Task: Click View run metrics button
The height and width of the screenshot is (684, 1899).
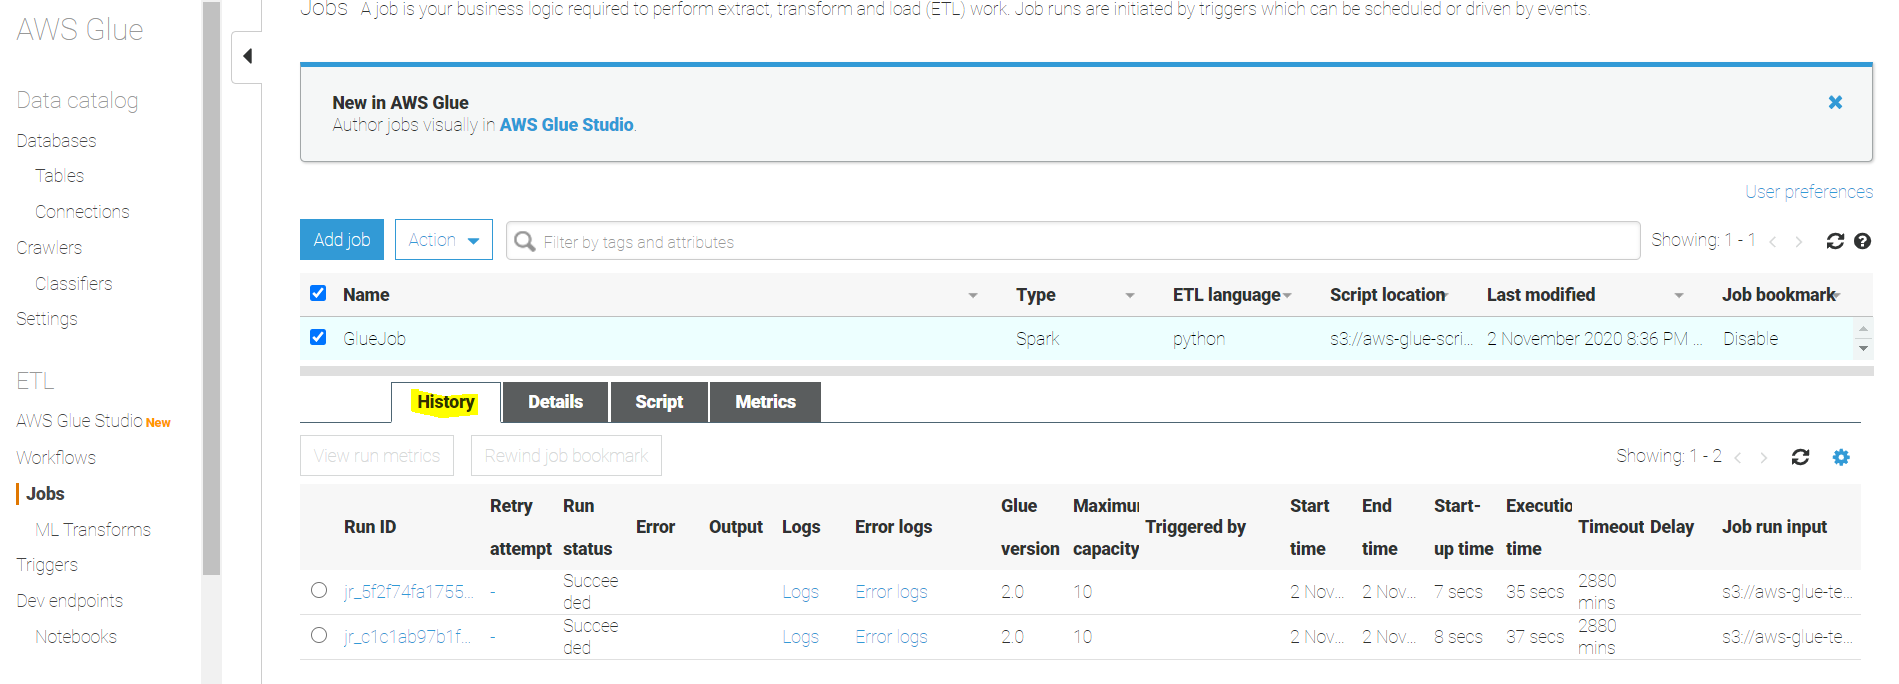Action: (x=377, y=456)
